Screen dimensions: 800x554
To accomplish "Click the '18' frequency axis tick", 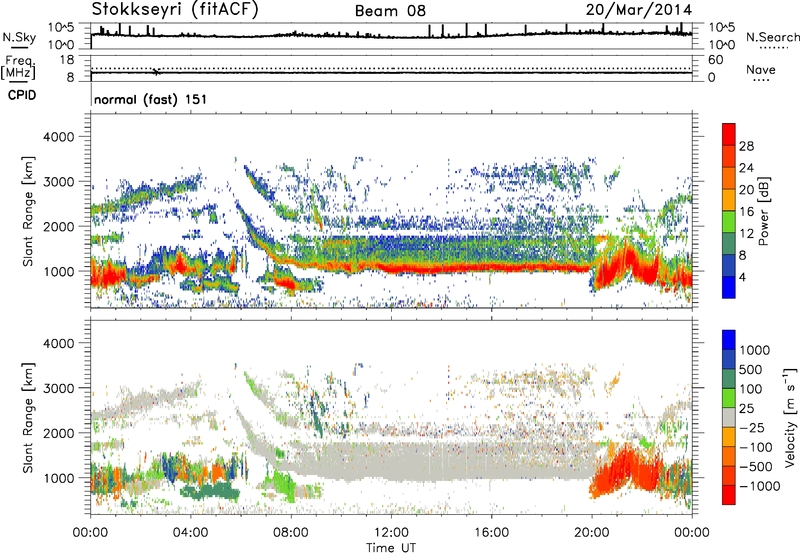I will [x=67, y=60].
